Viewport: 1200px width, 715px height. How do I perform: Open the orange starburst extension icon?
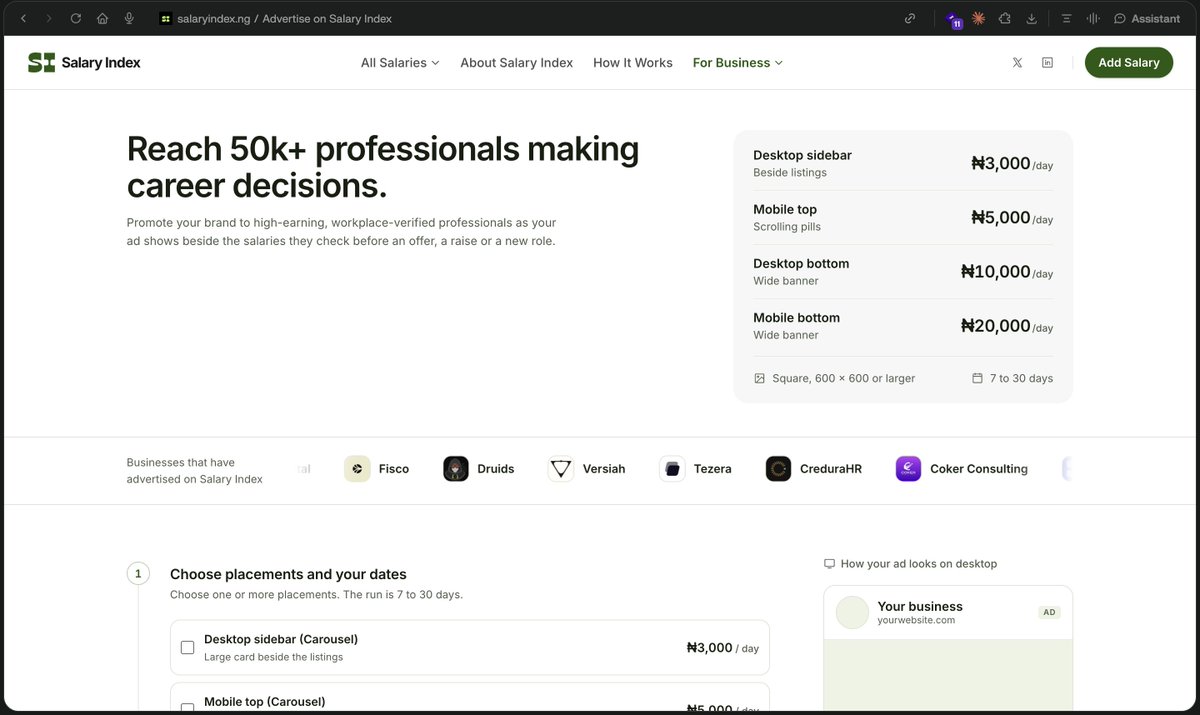click(x=978, y=18)
